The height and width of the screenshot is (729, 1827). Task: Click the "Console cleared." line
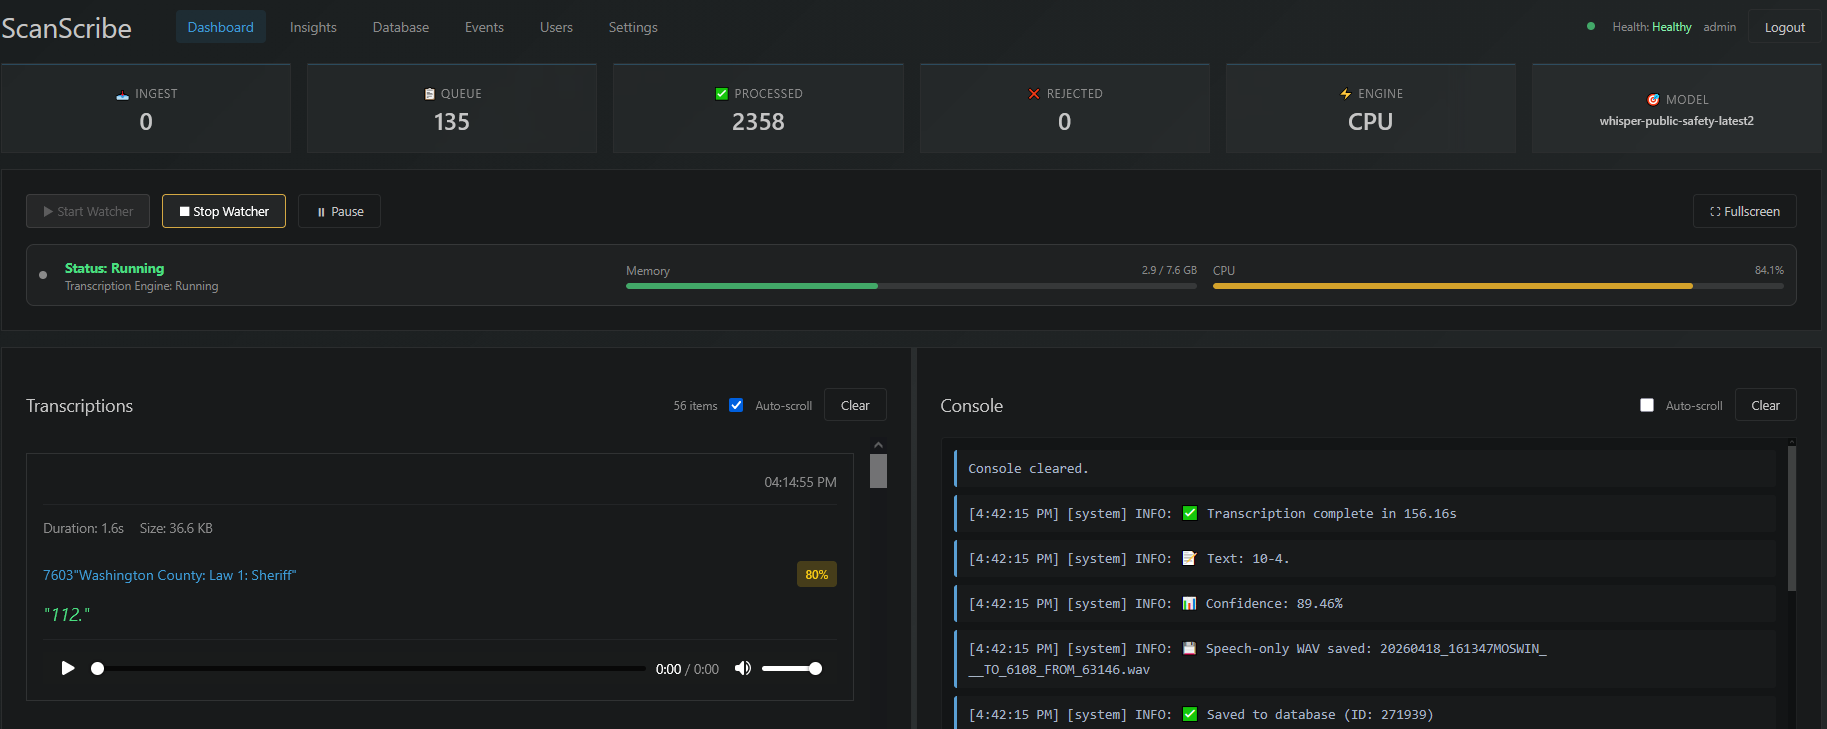(x=1365, y=468)
